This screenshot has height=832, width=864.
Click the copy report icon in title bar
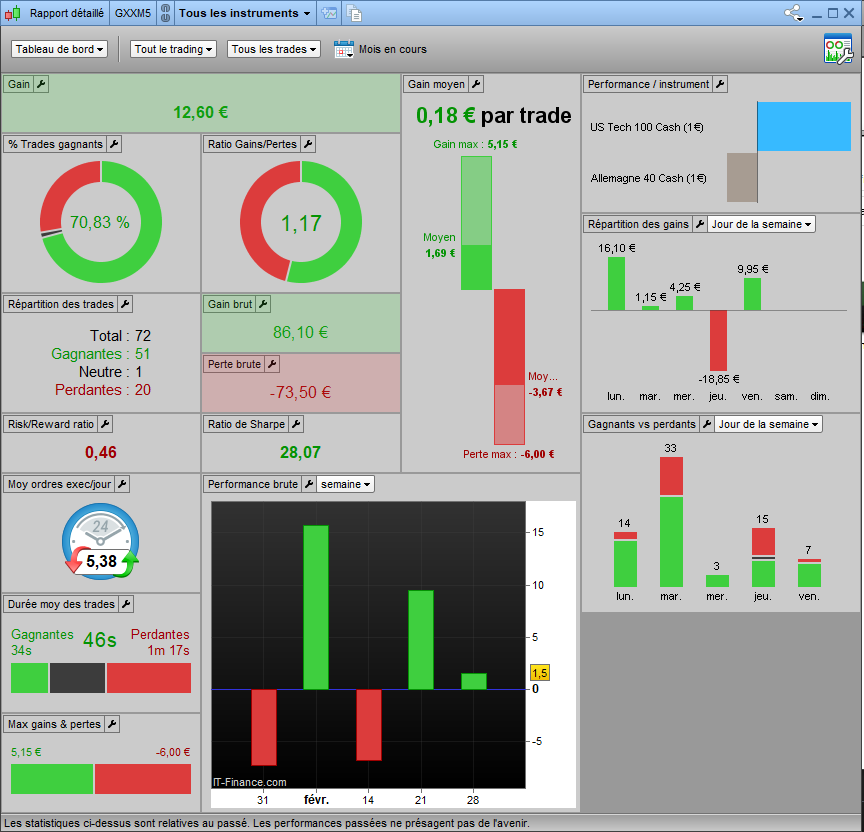(355, 13)
